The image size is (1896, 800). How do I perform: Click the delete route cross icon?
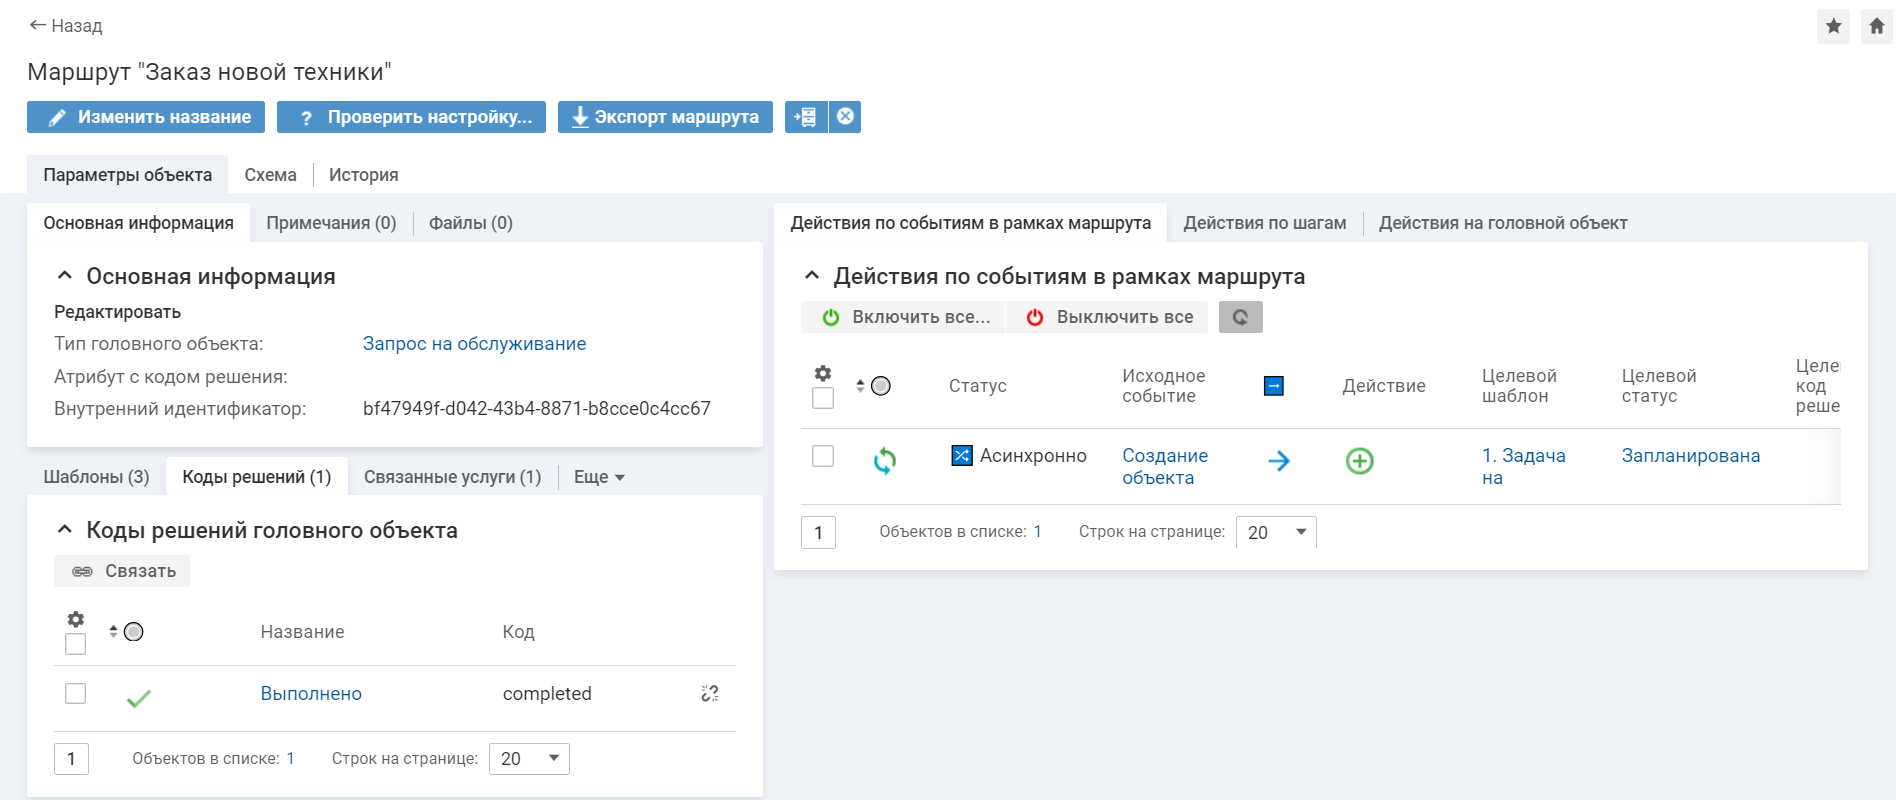point(845,117)
